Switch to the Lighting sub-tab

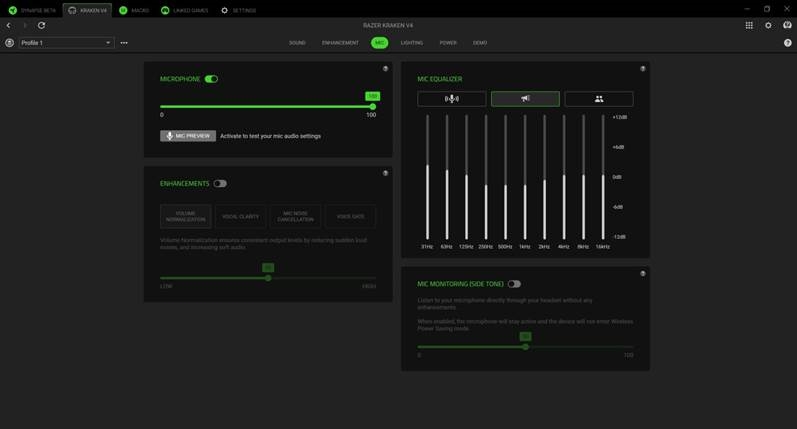tap(412, 43)
